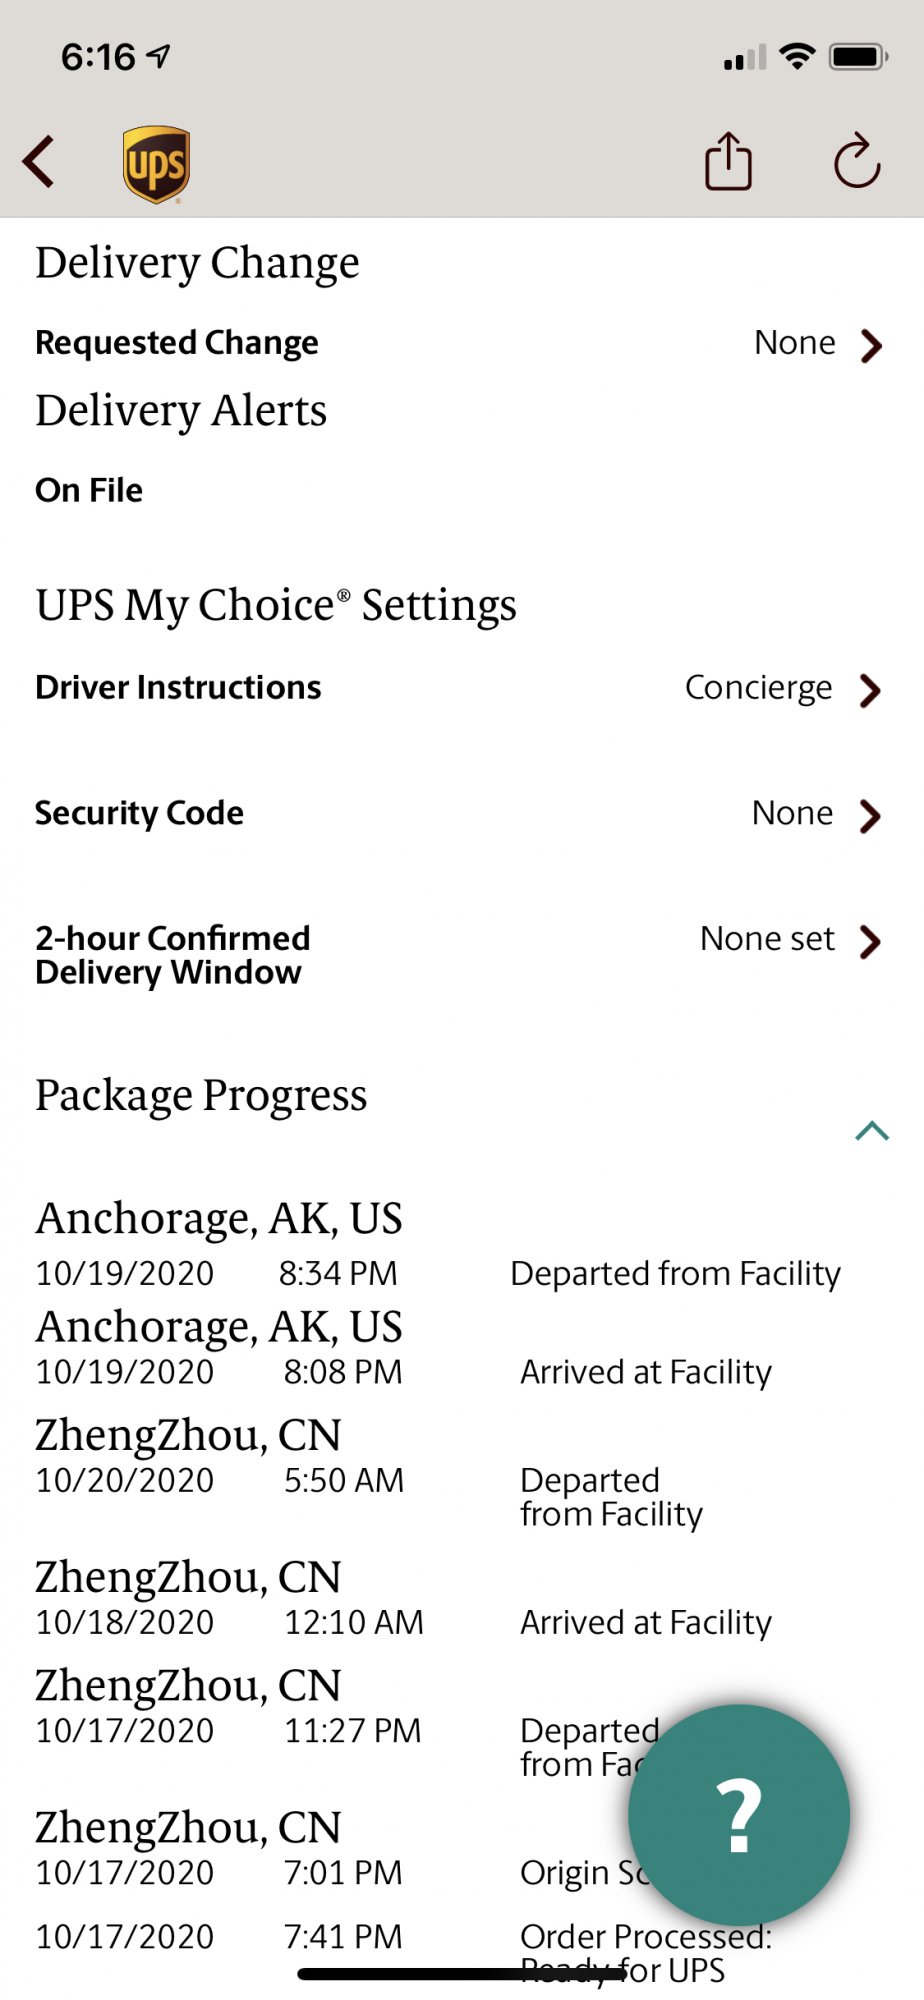The width and height of the screenshot is (924, 2000).
Task: Tap the Wi-Fi status icon
Action: click(x=797, y=57)
